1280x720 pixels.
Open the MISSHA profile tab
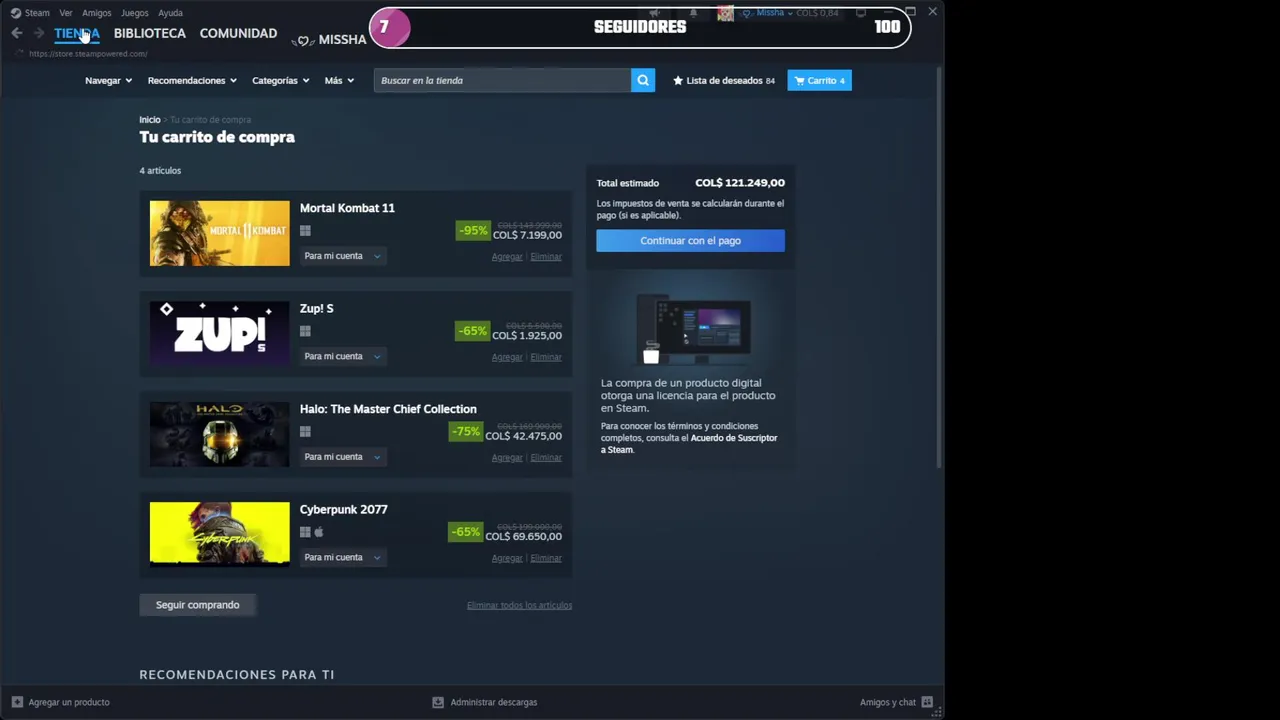(342, 39)
